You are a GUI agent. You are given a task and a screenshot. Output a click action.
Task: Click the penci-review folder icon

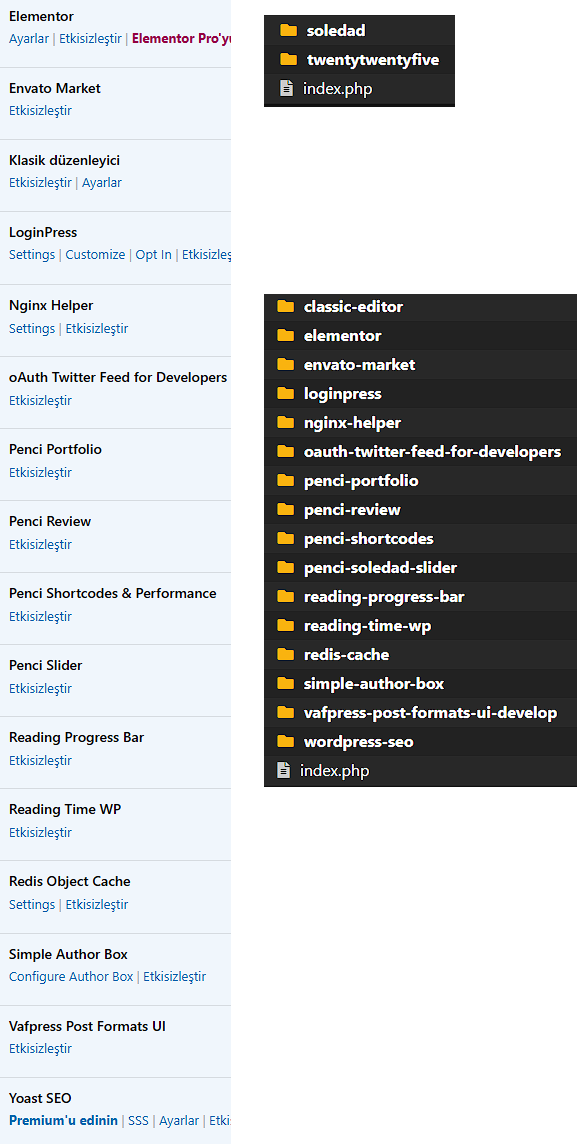coord(285,509)
